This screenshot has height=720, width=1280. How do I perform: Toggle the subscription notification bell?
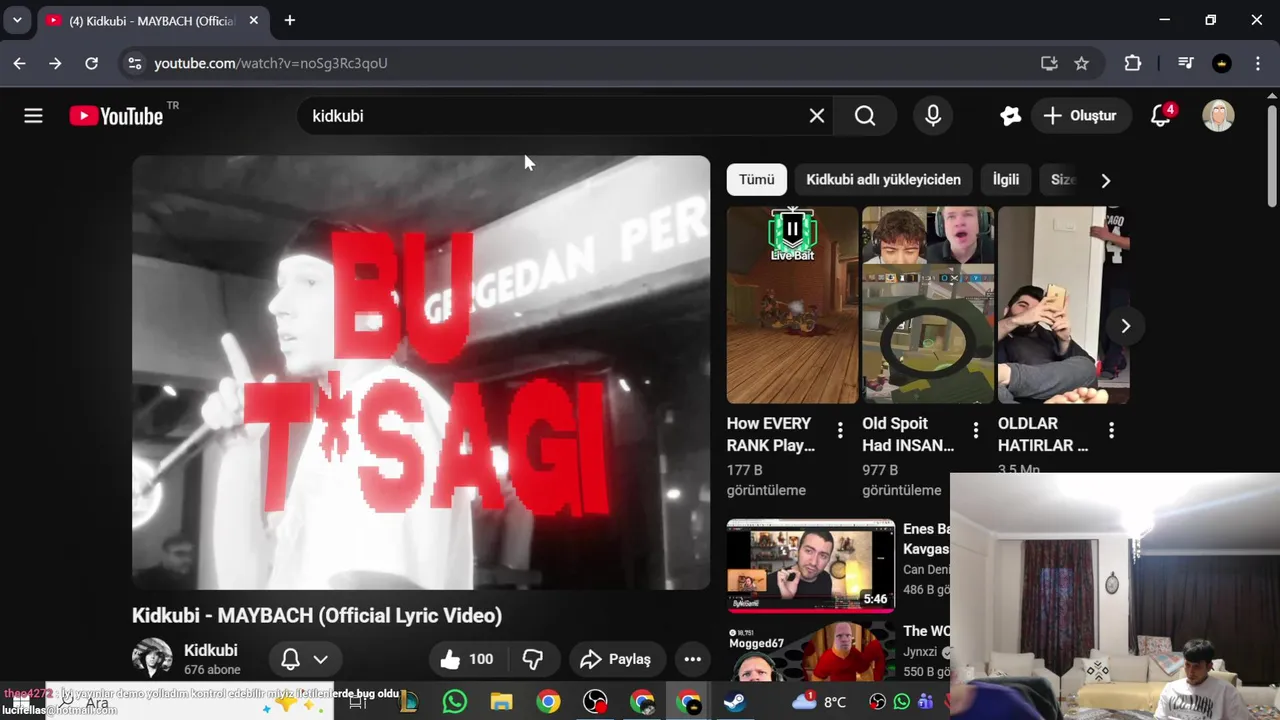pyautogui.click(x=290, y=659)
